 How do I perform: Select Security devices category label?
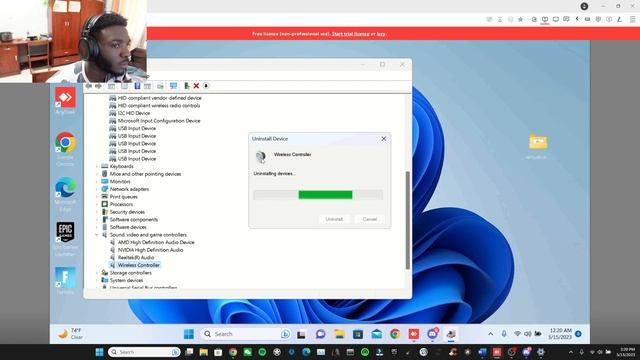(x=127, y=212)
